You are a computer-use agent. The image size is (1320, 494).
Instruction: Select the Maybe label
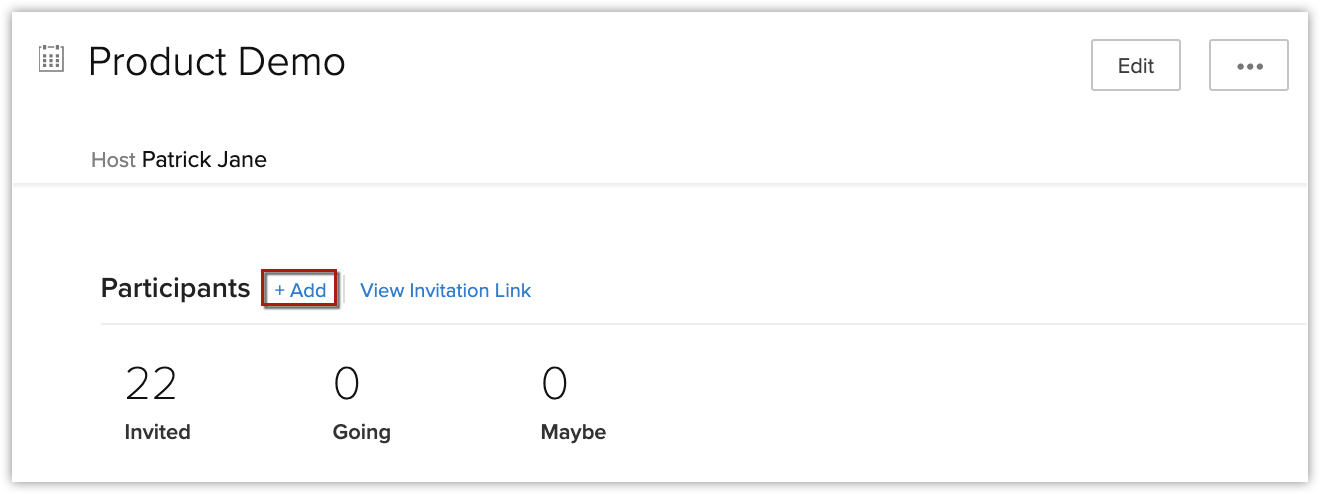pos(573,432)
